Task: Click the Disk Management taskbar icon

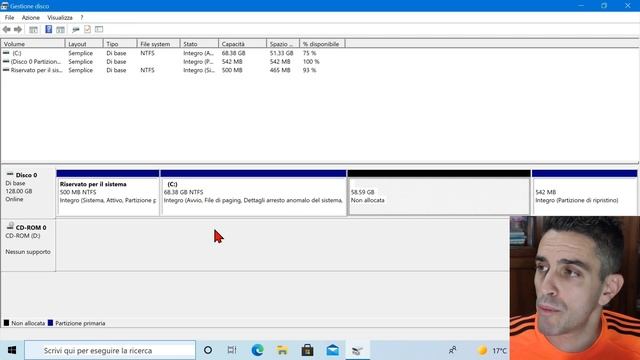Action: pyautogui.click(x=358, y=350)
